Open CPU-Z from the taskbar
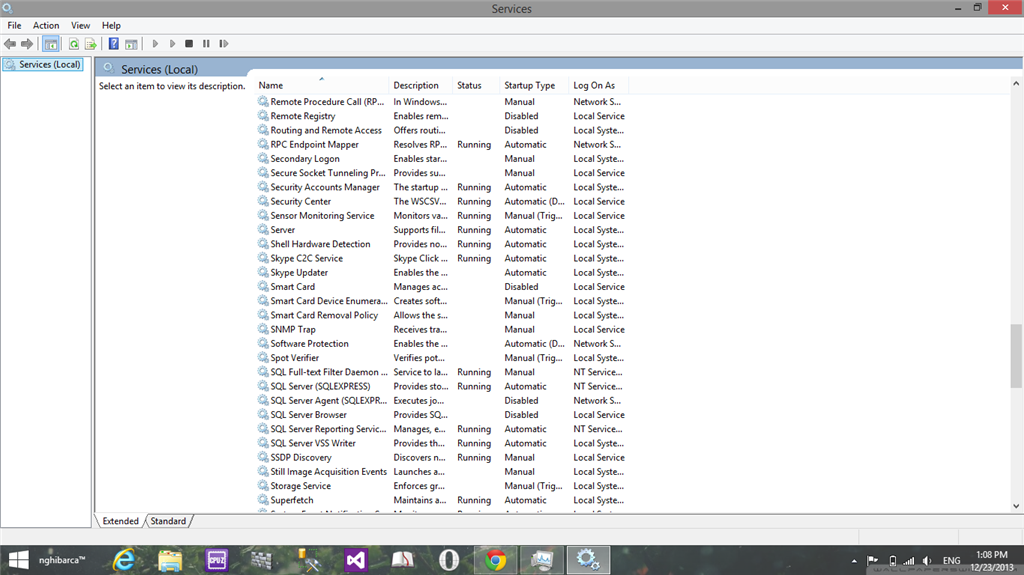The width and height of the screenshot is (1024, 575). tap(216, 560)
